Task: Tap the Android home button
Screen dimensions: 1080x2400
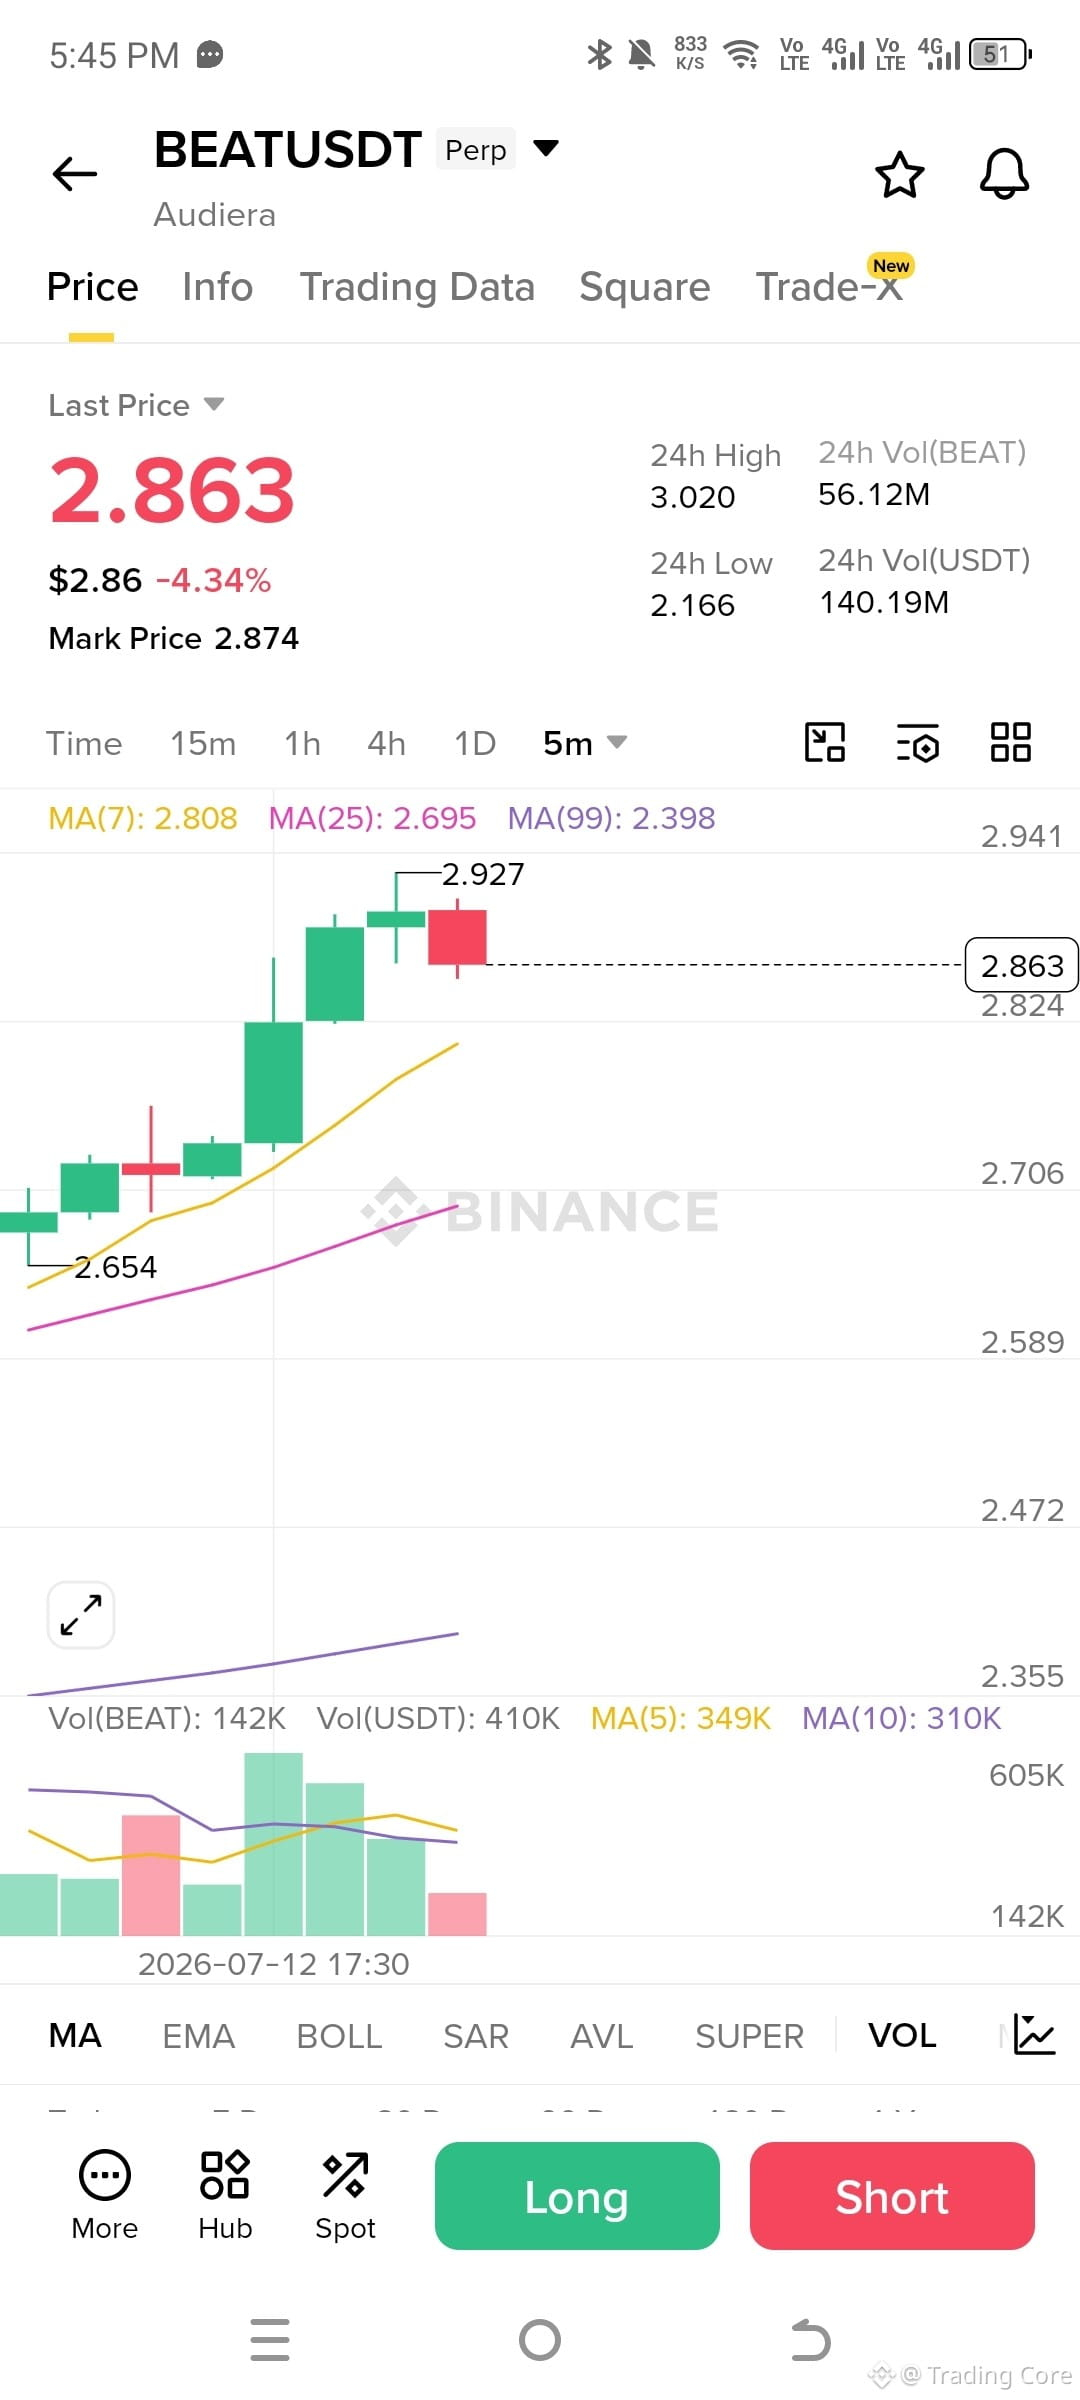Action: (x=540, y=2340)
